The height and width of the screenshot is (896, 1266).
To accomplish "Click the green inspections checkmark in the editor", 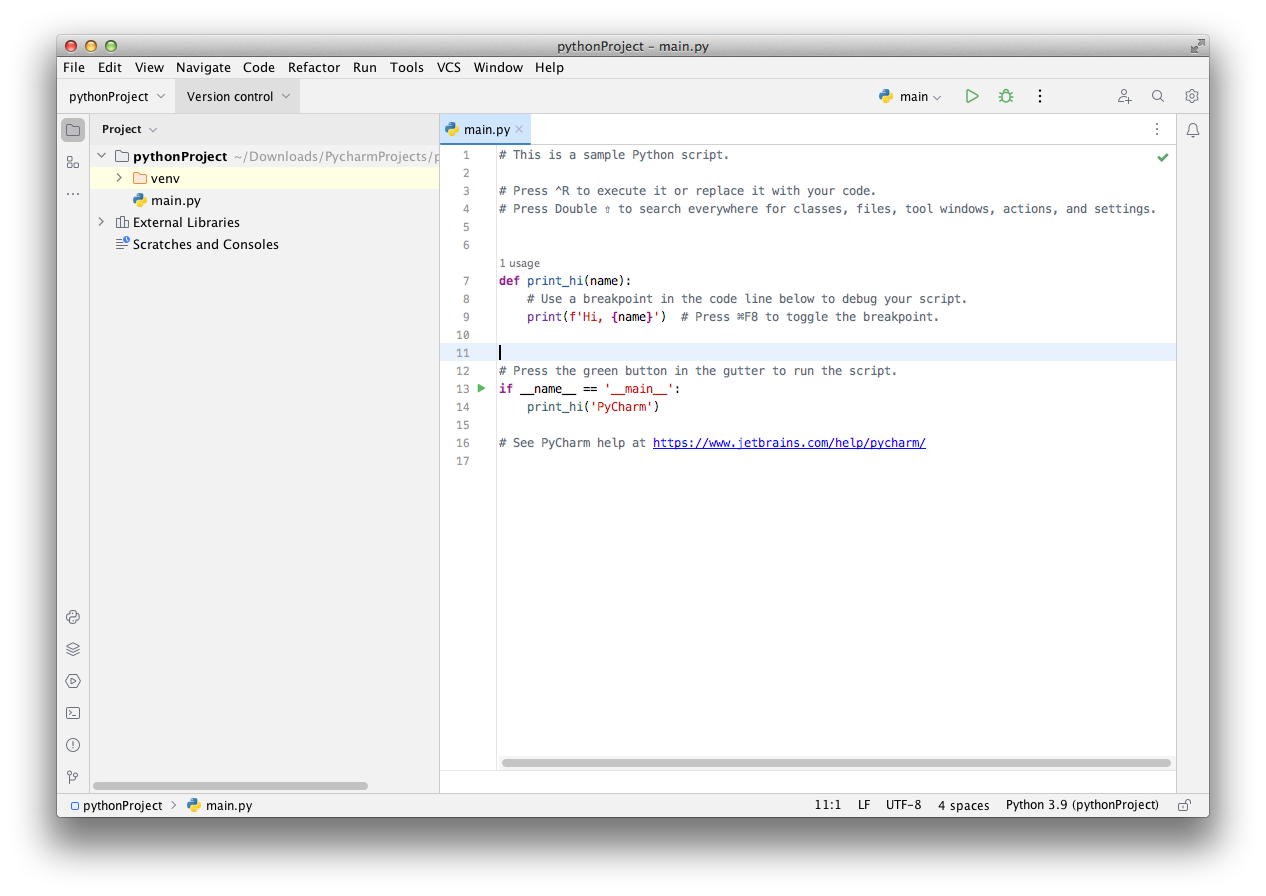I will (1163, 157).
